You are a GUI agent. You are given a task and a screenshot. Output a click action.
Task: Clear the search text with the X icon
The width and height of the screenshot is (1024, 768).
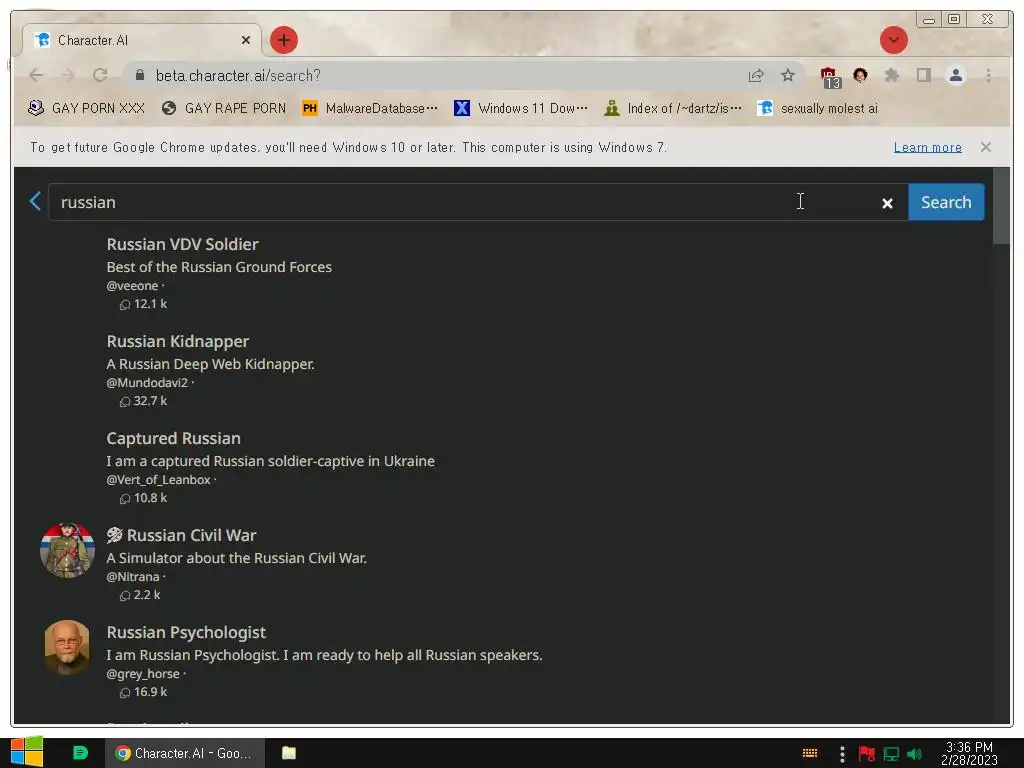tap(887, 203)
